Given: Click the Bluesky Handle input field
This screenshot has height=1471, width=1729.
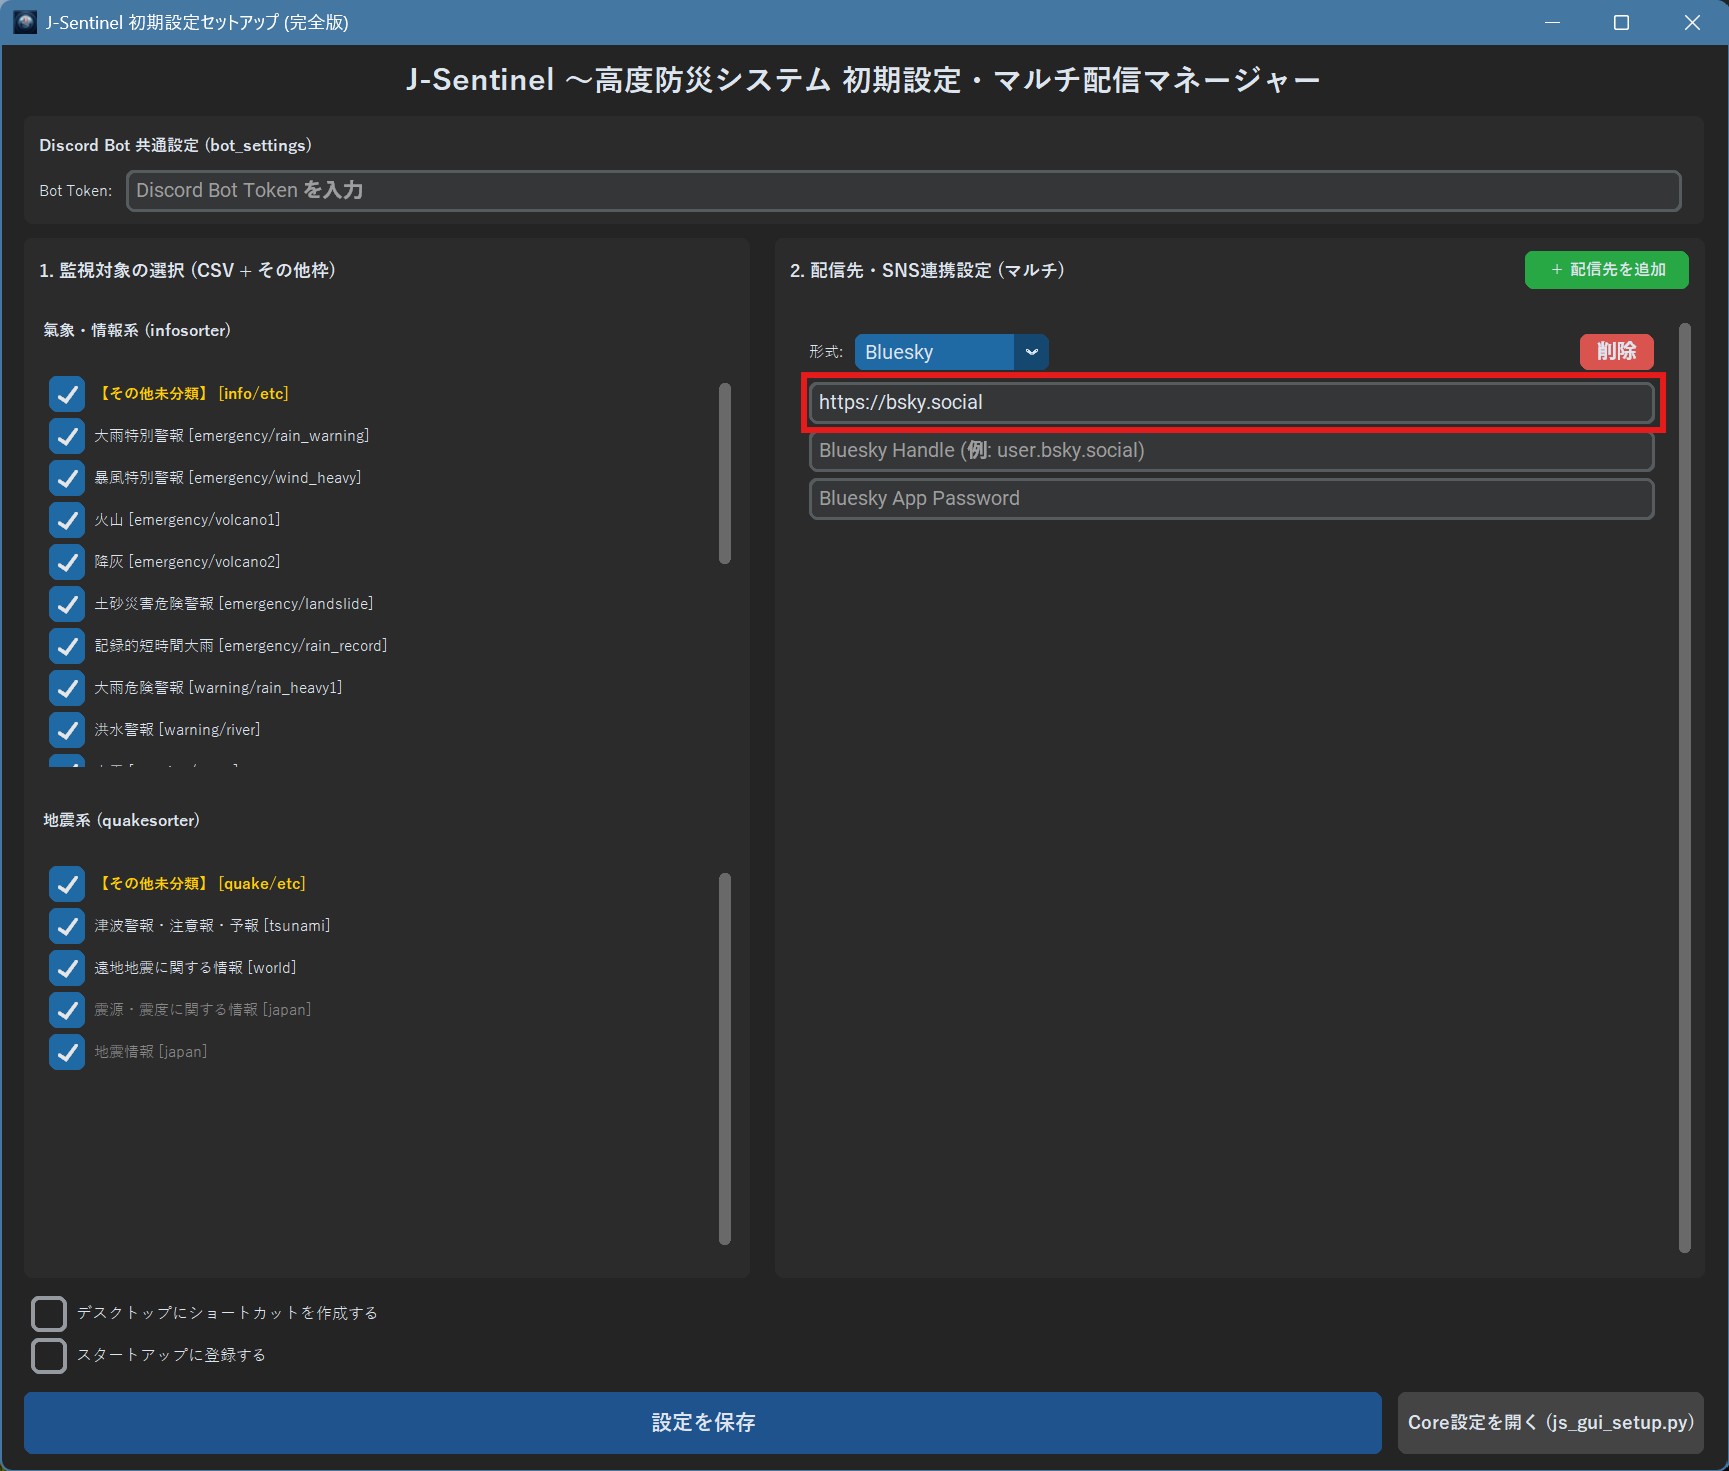Looking at the screenshot, I should click(x=1231, y=451).
